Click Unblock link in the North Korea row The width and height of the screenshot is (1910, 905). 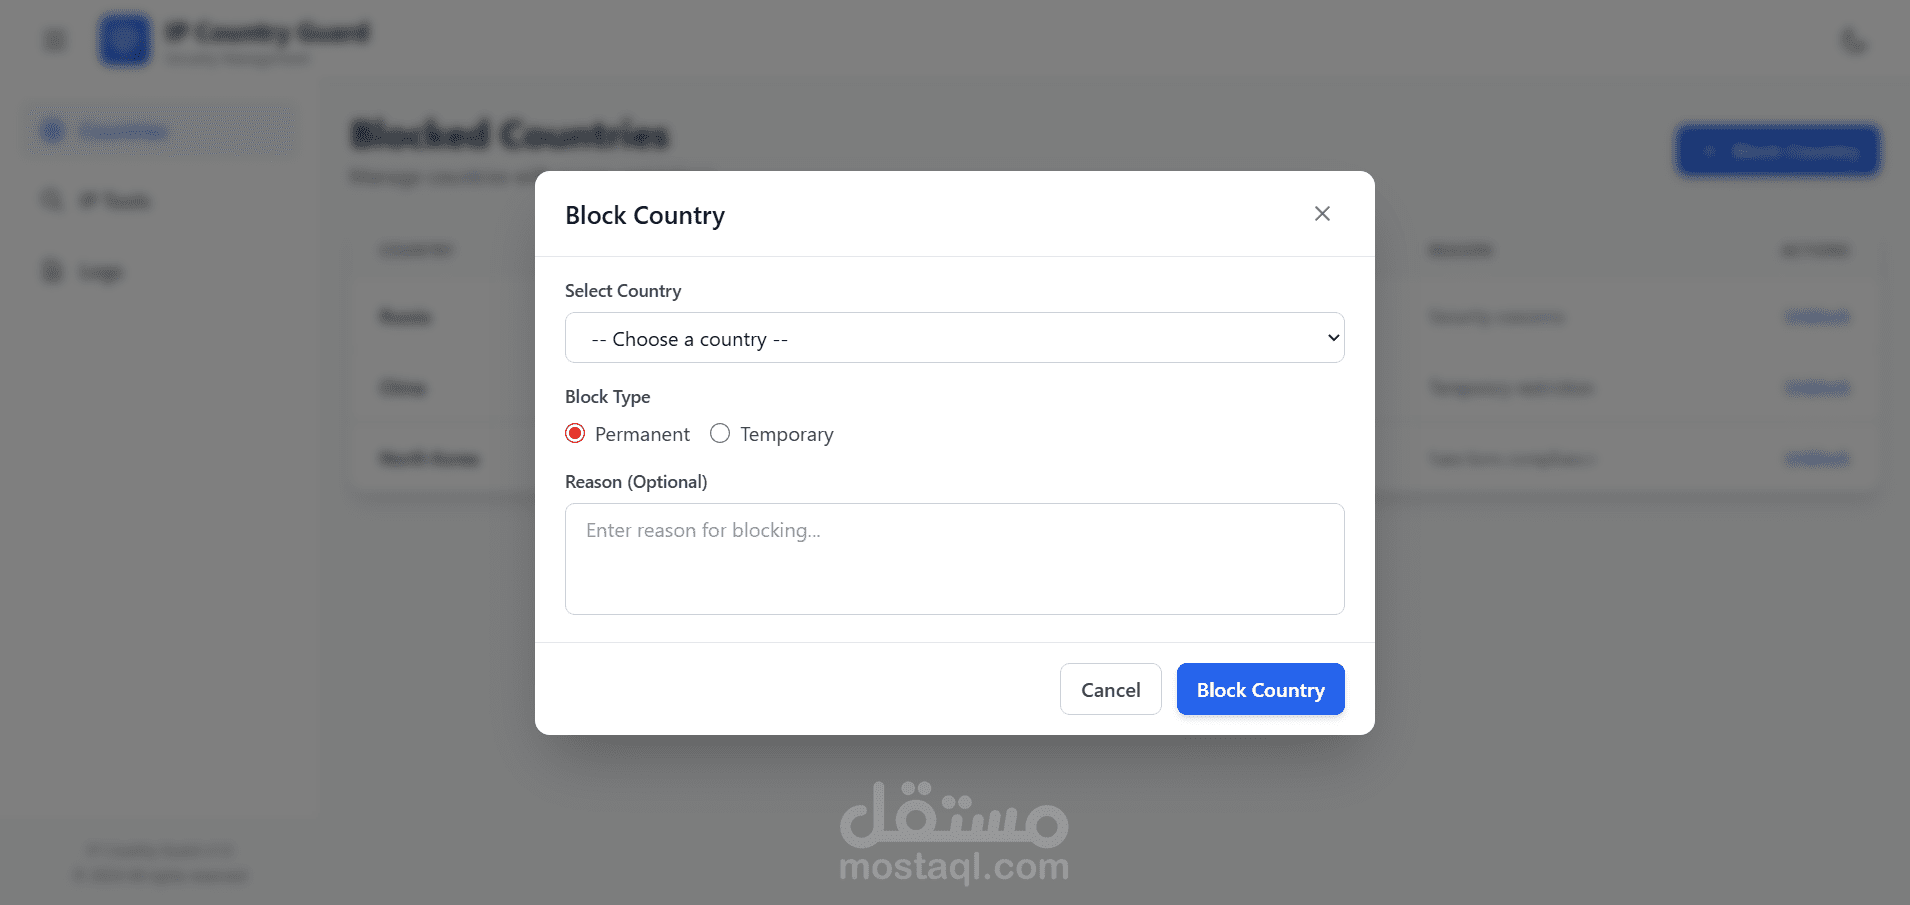click(1817, 459)
